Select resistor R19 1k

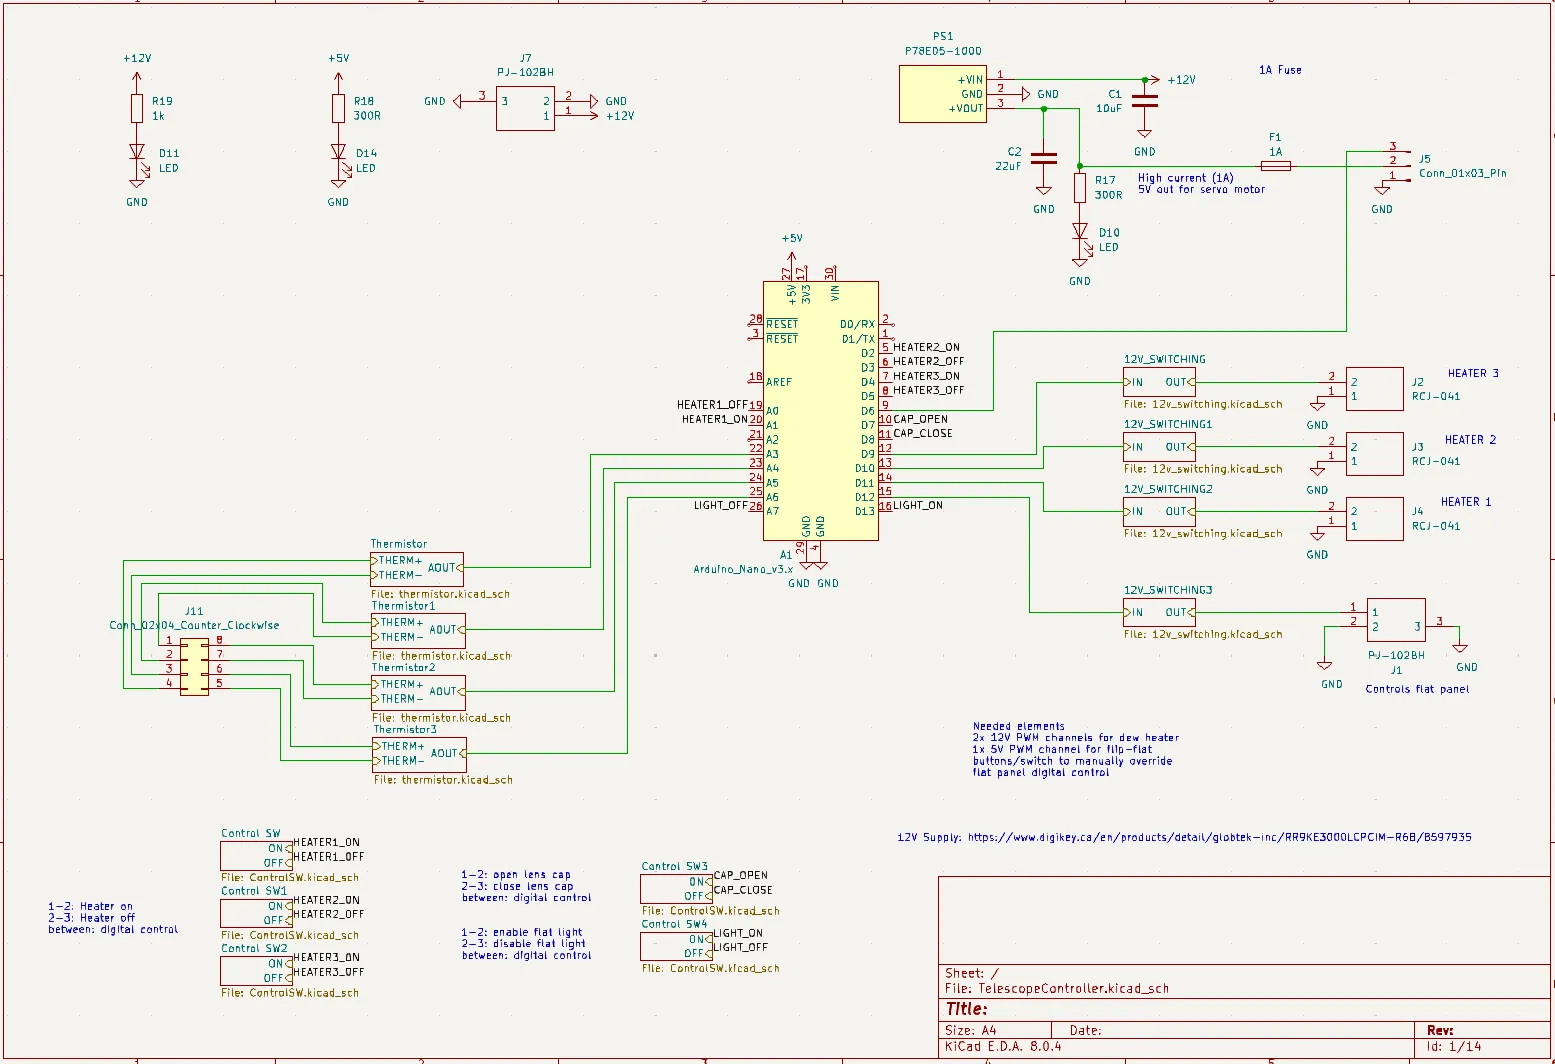tap(137, 107)
